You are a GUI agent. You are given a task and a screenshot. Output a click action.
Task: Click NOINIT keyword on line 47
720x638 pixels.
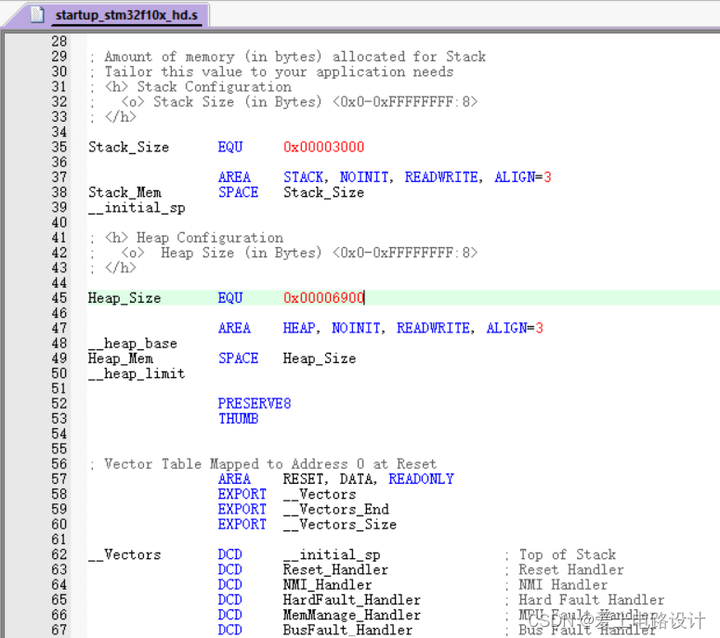(356, 328)
